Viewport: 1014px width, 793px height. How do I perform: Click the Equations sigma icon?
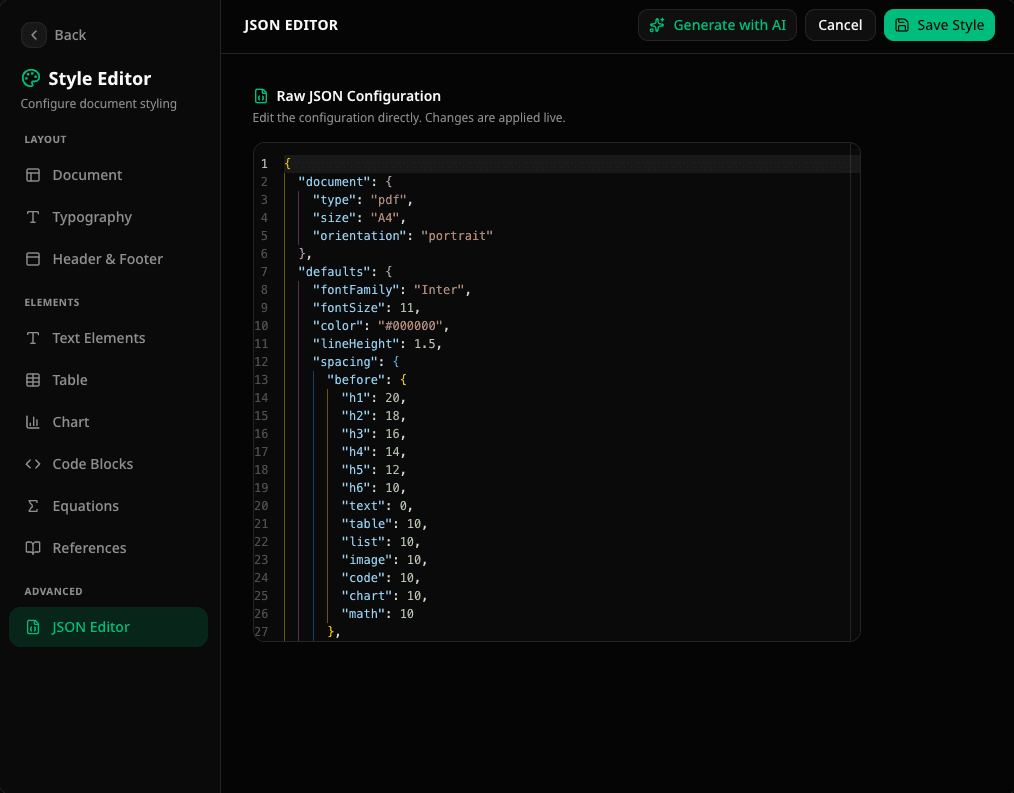33,506
